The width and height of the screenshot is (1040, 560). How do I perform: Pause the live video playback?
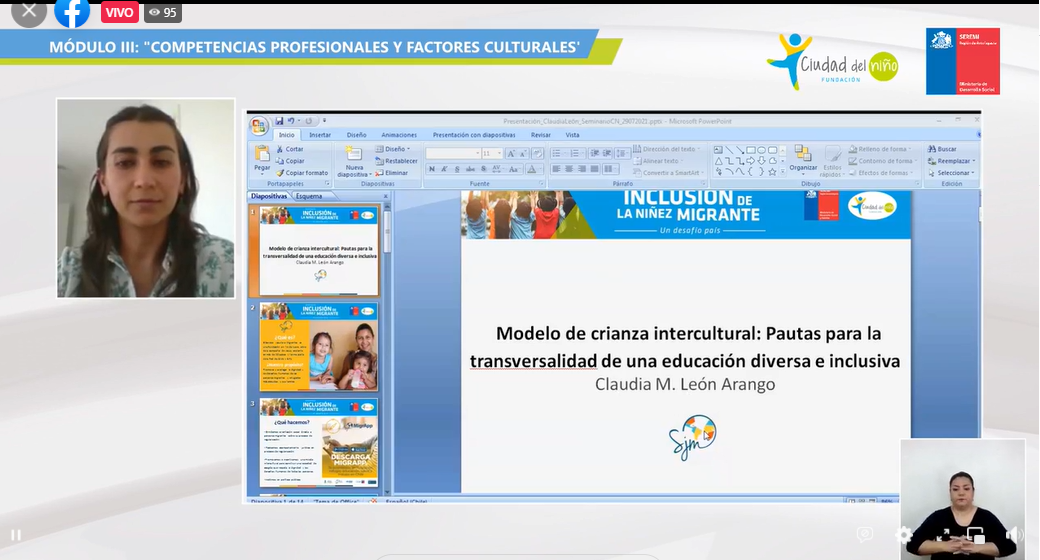[15, 535]
